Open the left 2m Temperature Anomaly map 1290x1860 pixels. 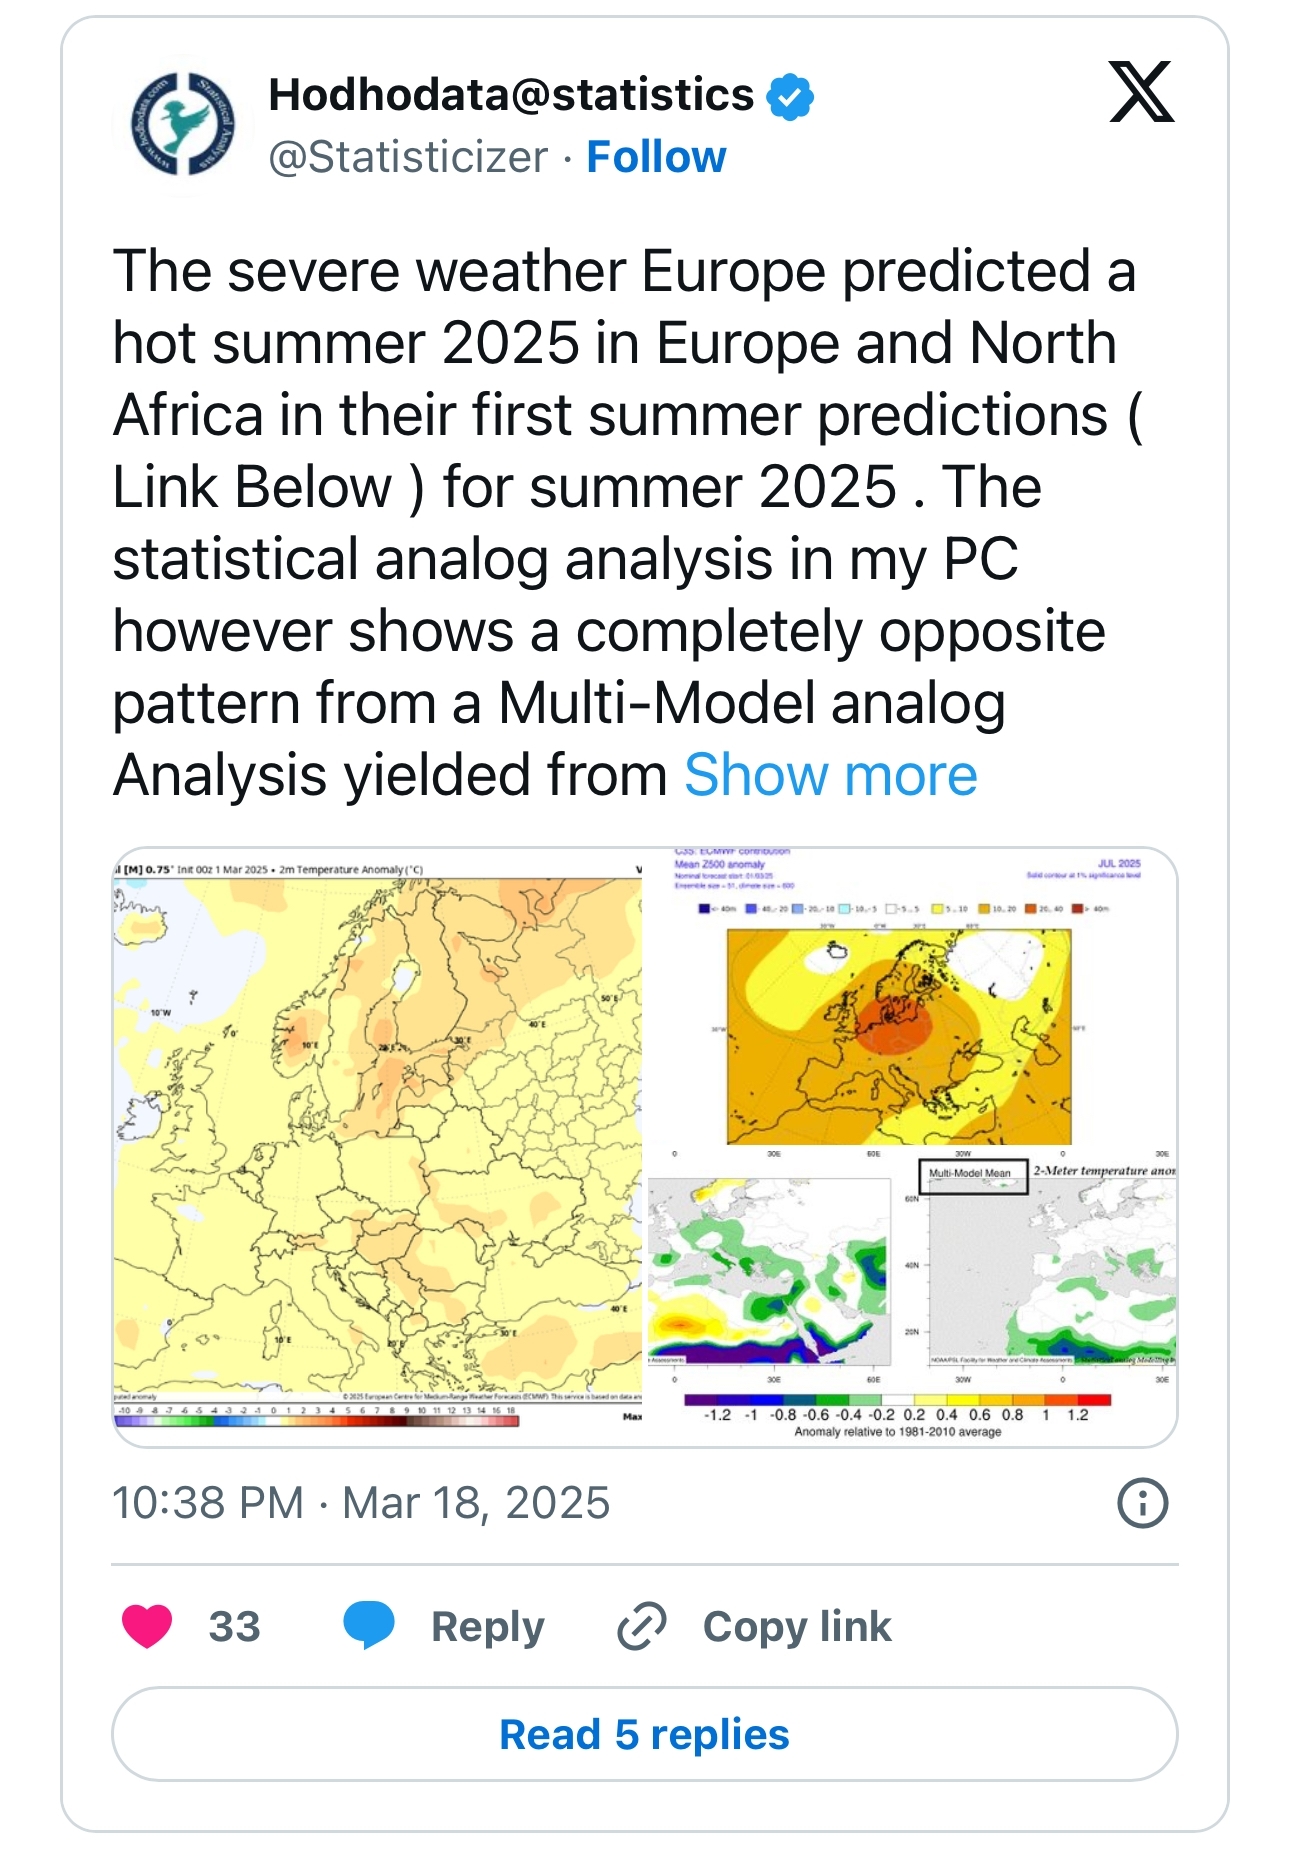pyautogui.click(x=378, y=1140)
